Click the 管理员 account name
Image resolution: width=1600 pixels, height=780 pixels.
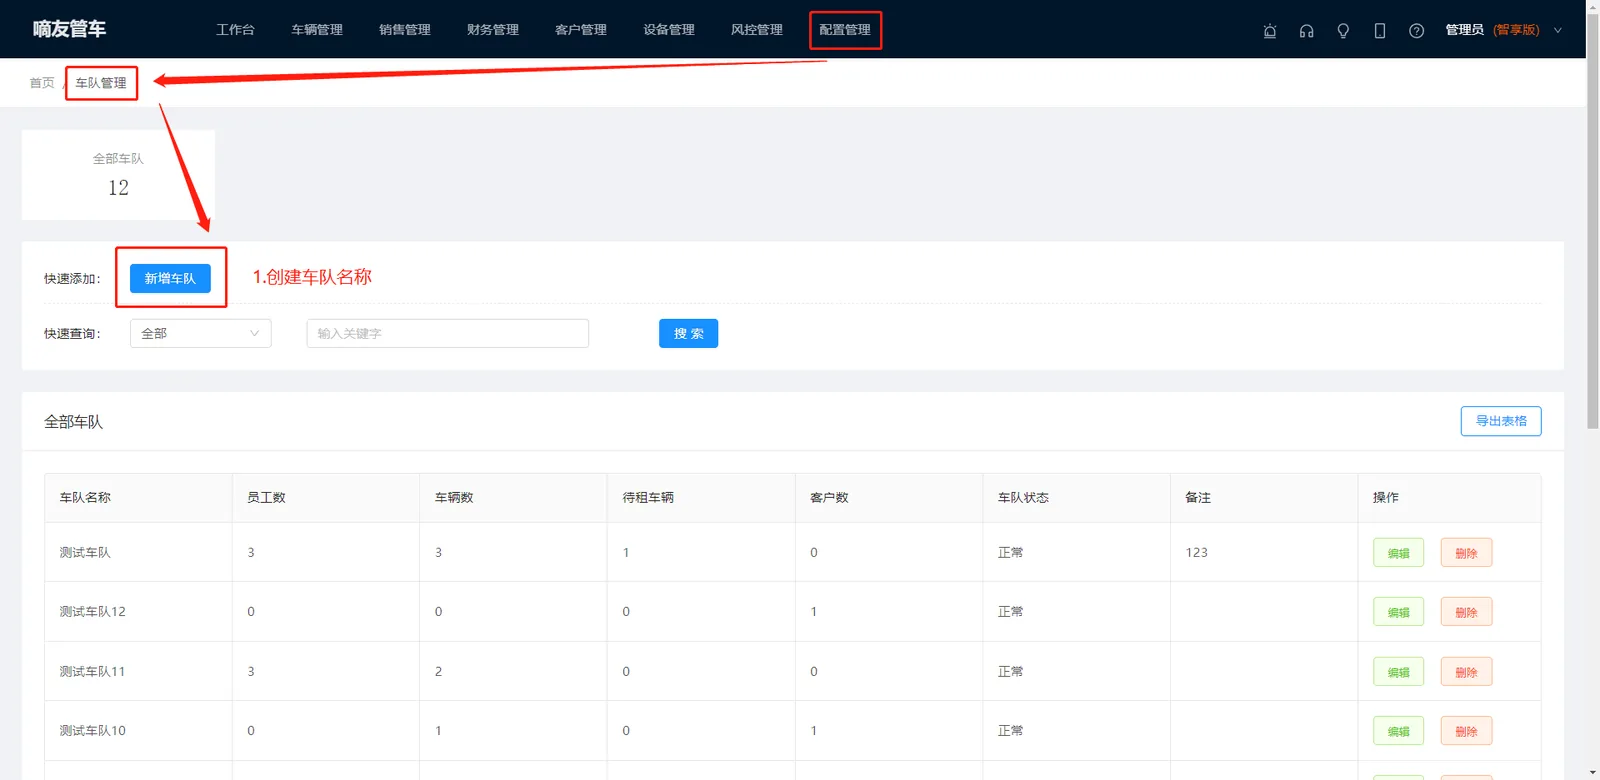(x=1464, y=30)
